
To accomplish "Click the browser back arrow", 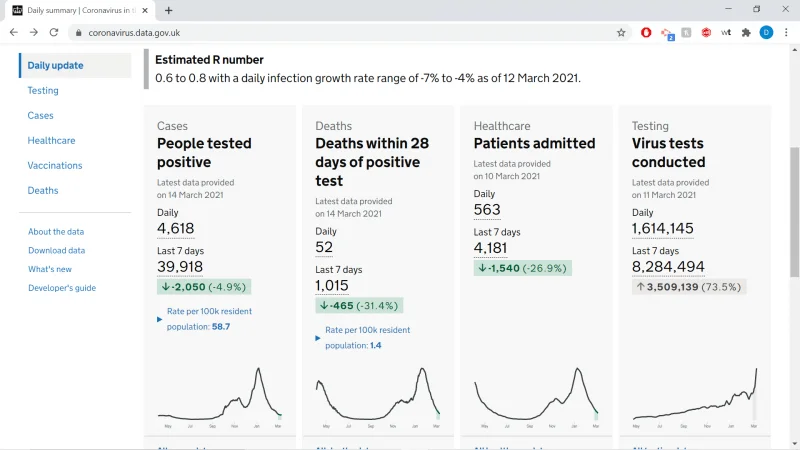I will pyautogui.click(x=14, y=32).
